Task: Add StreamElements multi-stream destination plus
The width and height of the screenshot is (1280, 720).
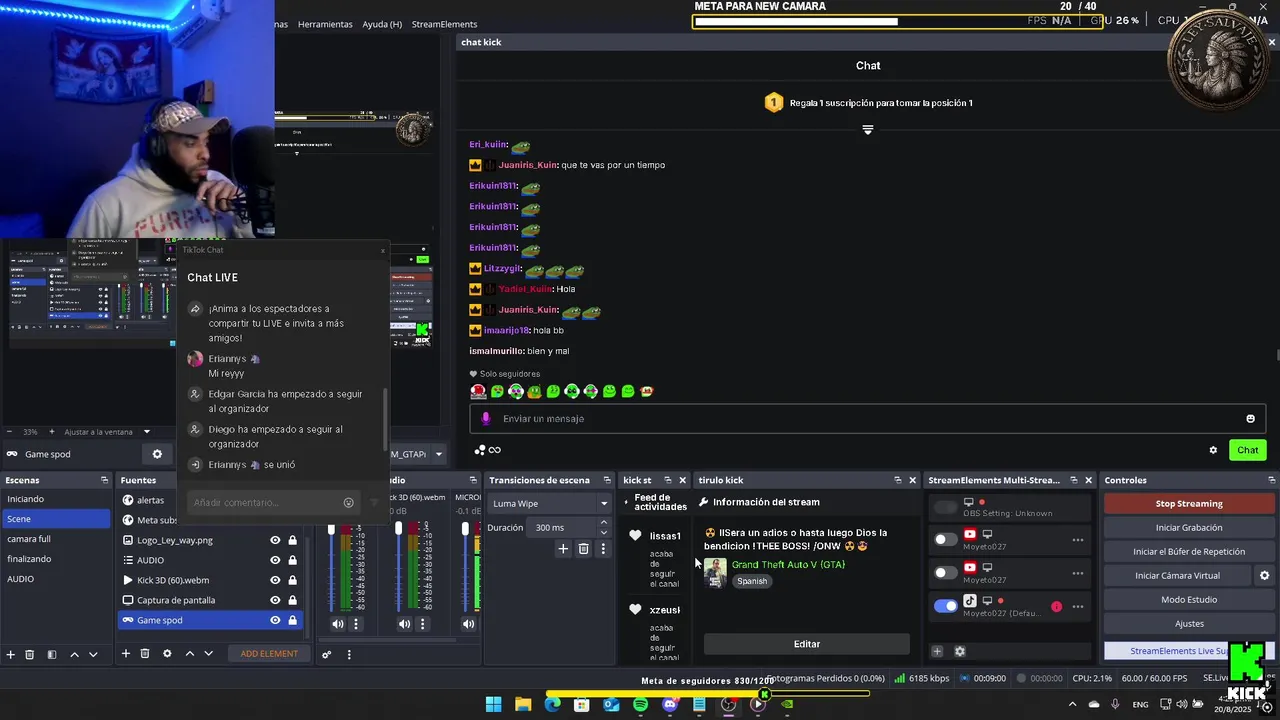Action: pos(937,651)
